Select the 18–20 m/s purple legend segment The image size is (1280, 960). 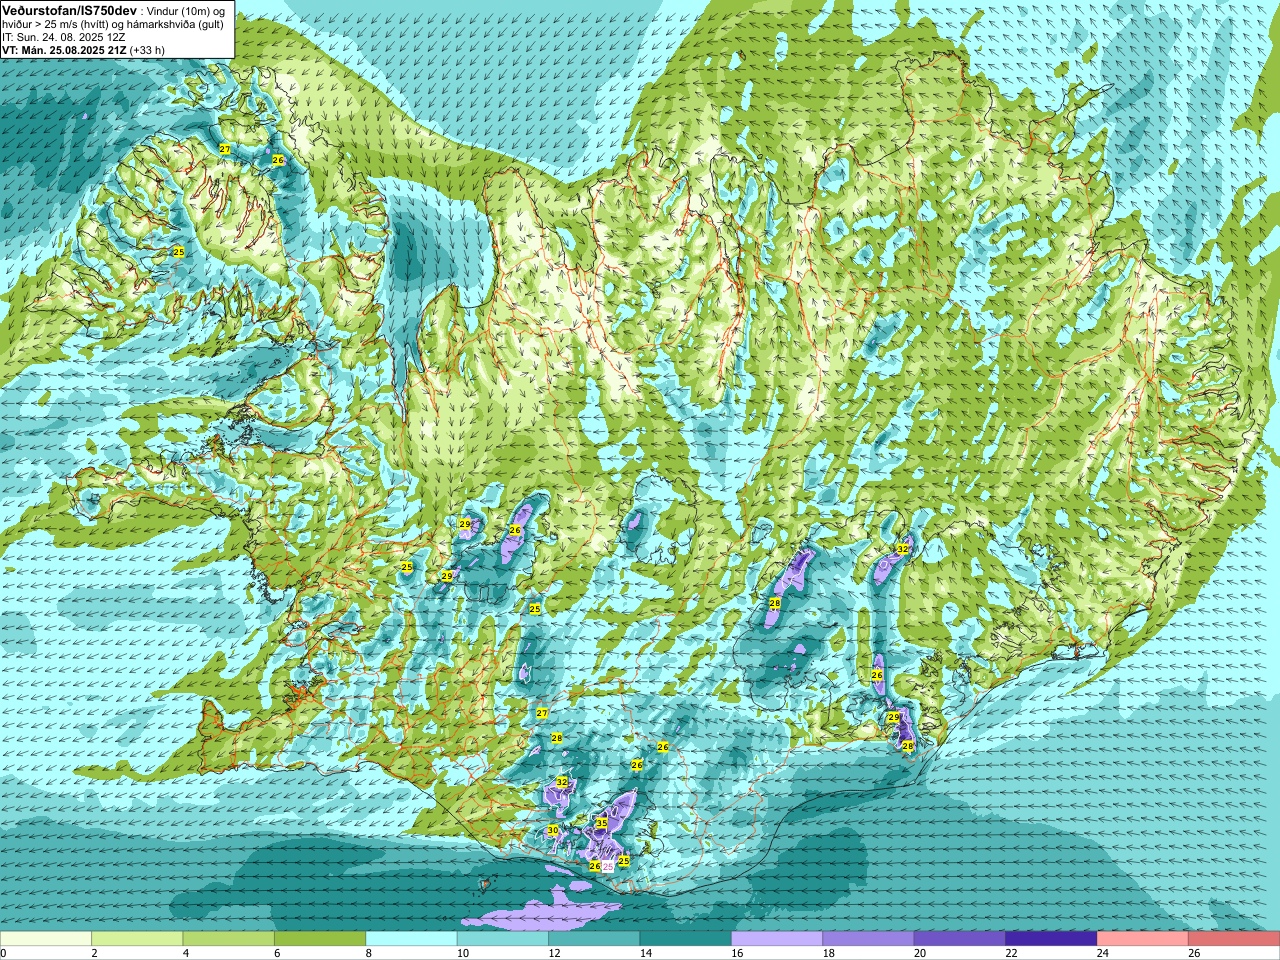tap(868, 939)
